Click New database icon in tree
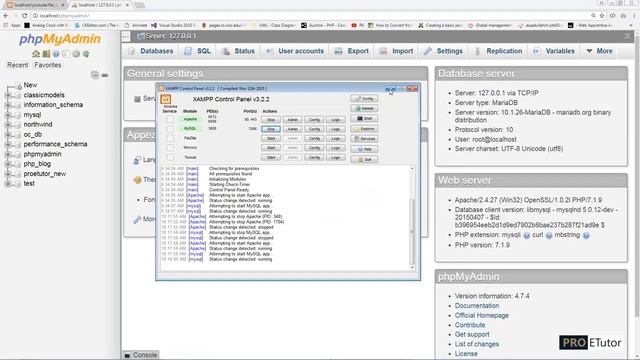This screenshot has width=640, height=360. coord(18,86)
